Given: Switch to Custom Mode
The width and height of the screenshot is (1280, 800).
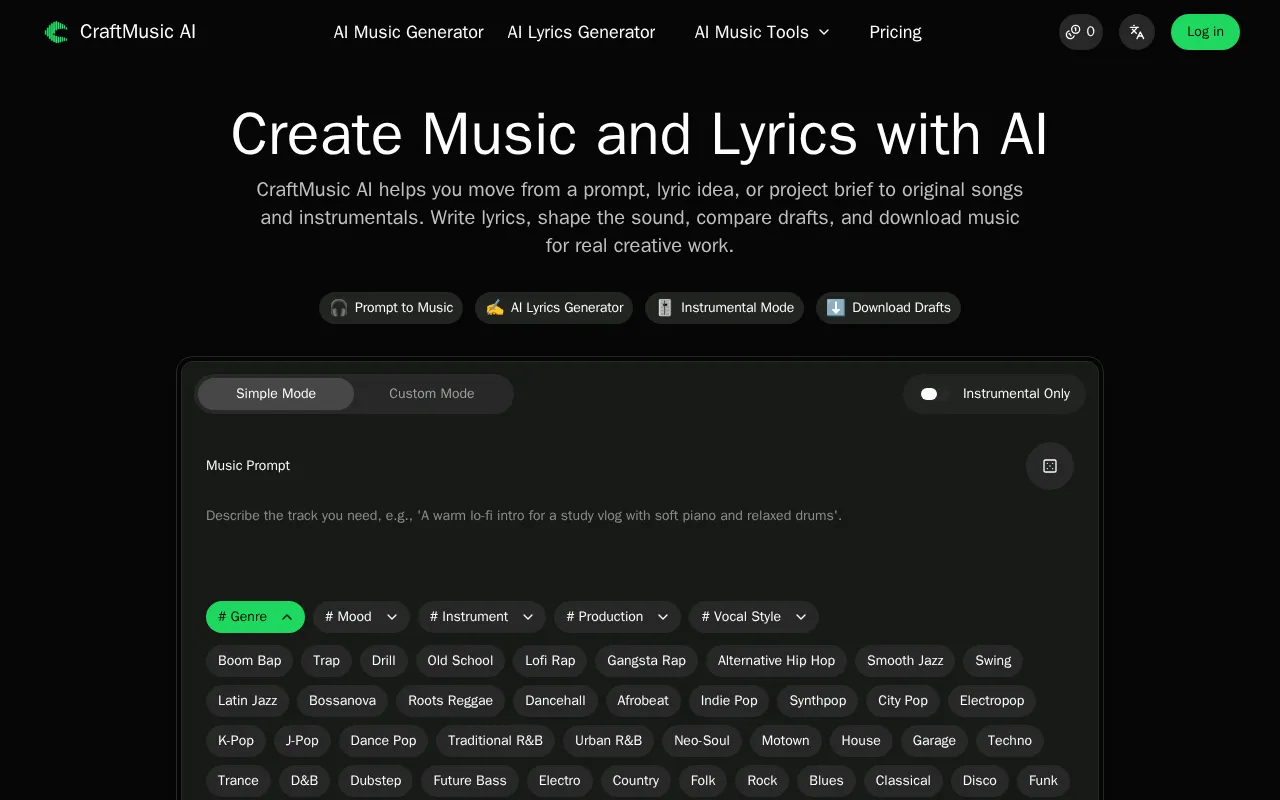Looking at the screenshot, I should tap(432, 394).
